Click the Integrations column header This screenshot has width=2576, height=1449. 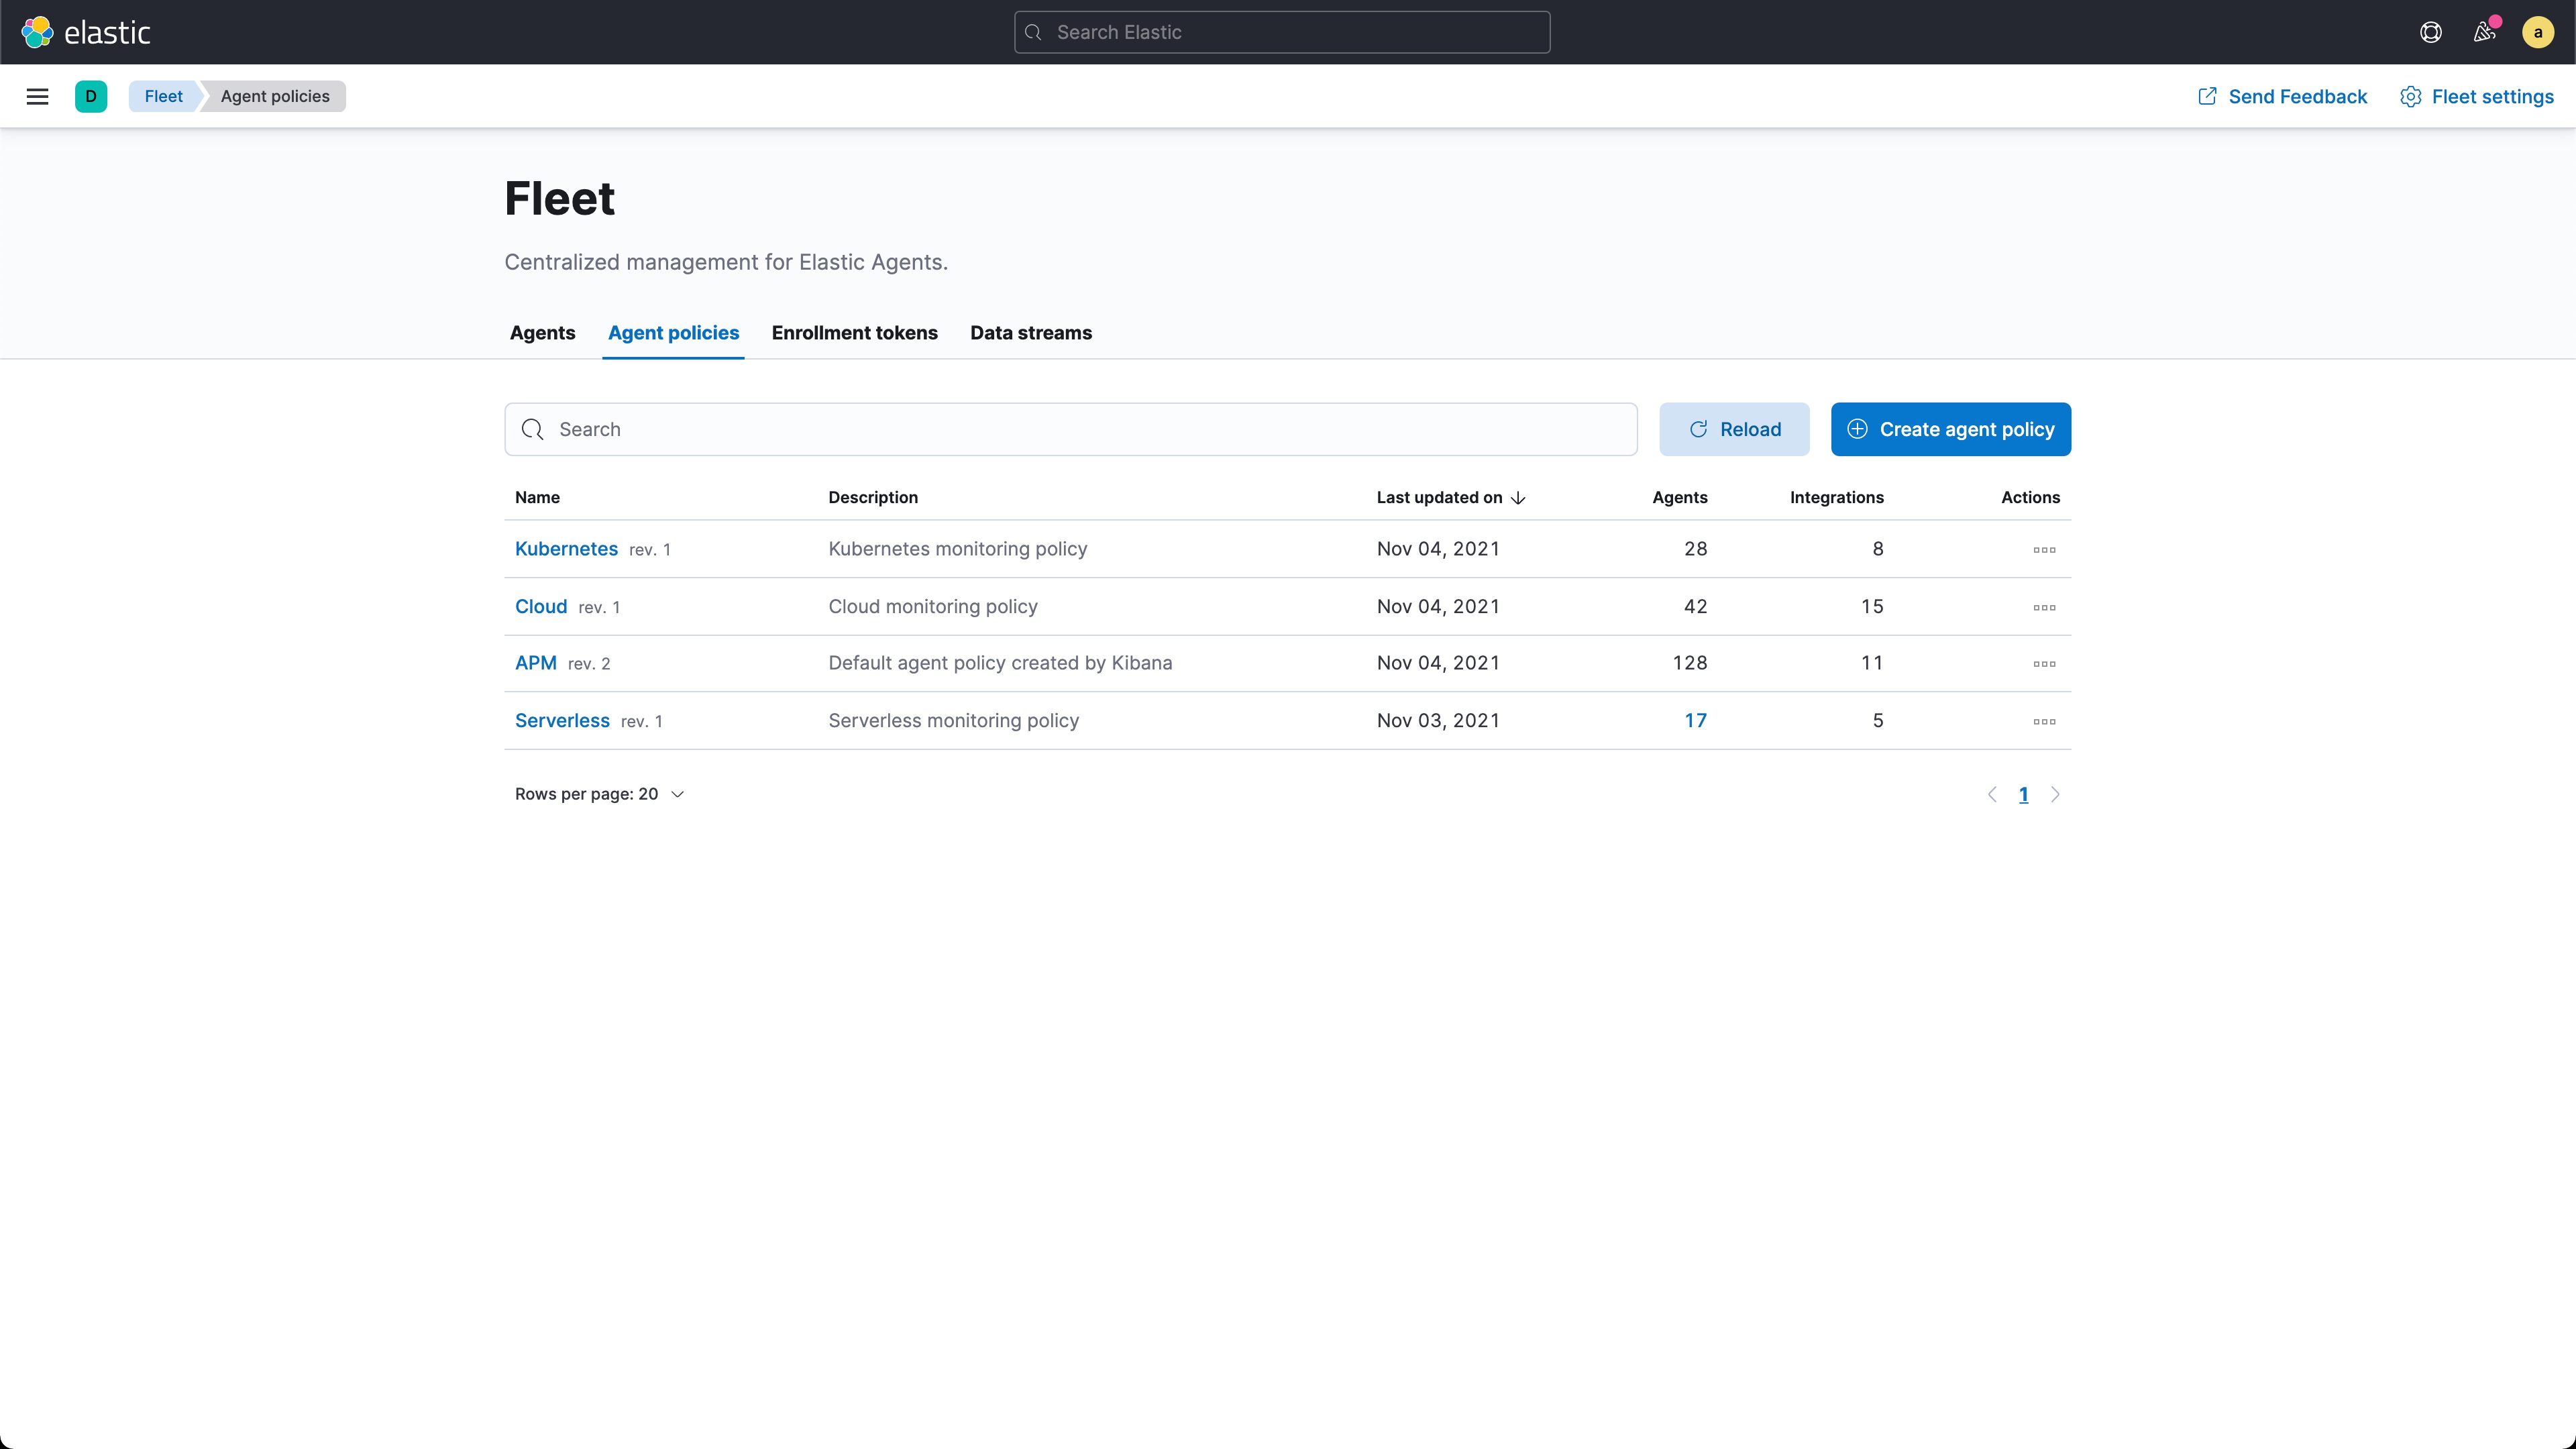click(x=1837, y=497)
